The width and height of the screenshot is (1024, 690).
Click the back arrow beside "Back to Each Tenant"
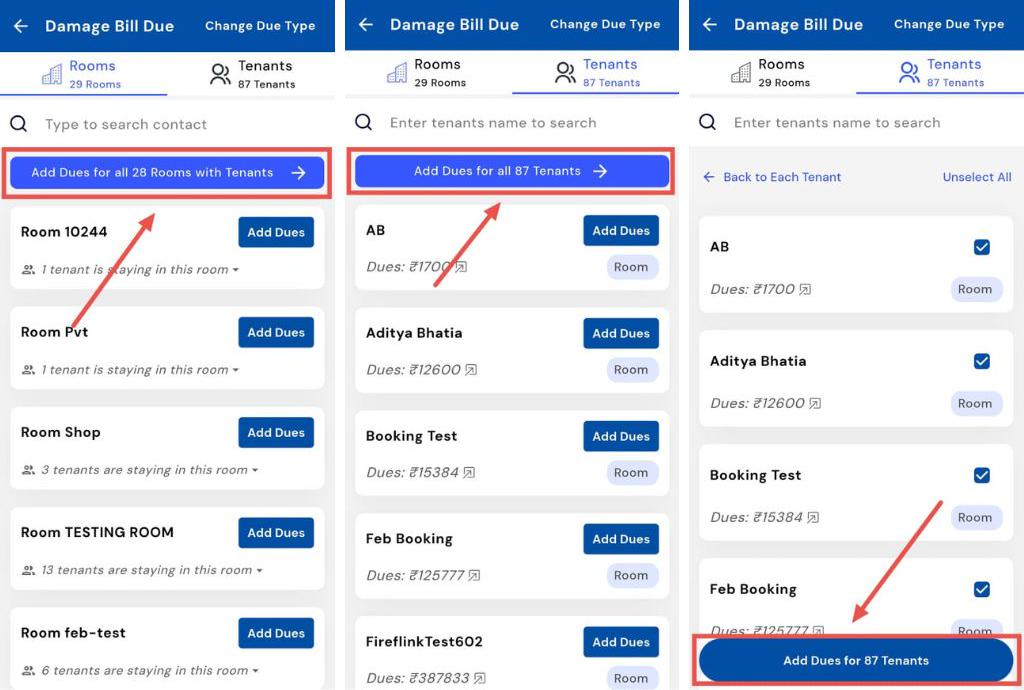coord(709,177)
